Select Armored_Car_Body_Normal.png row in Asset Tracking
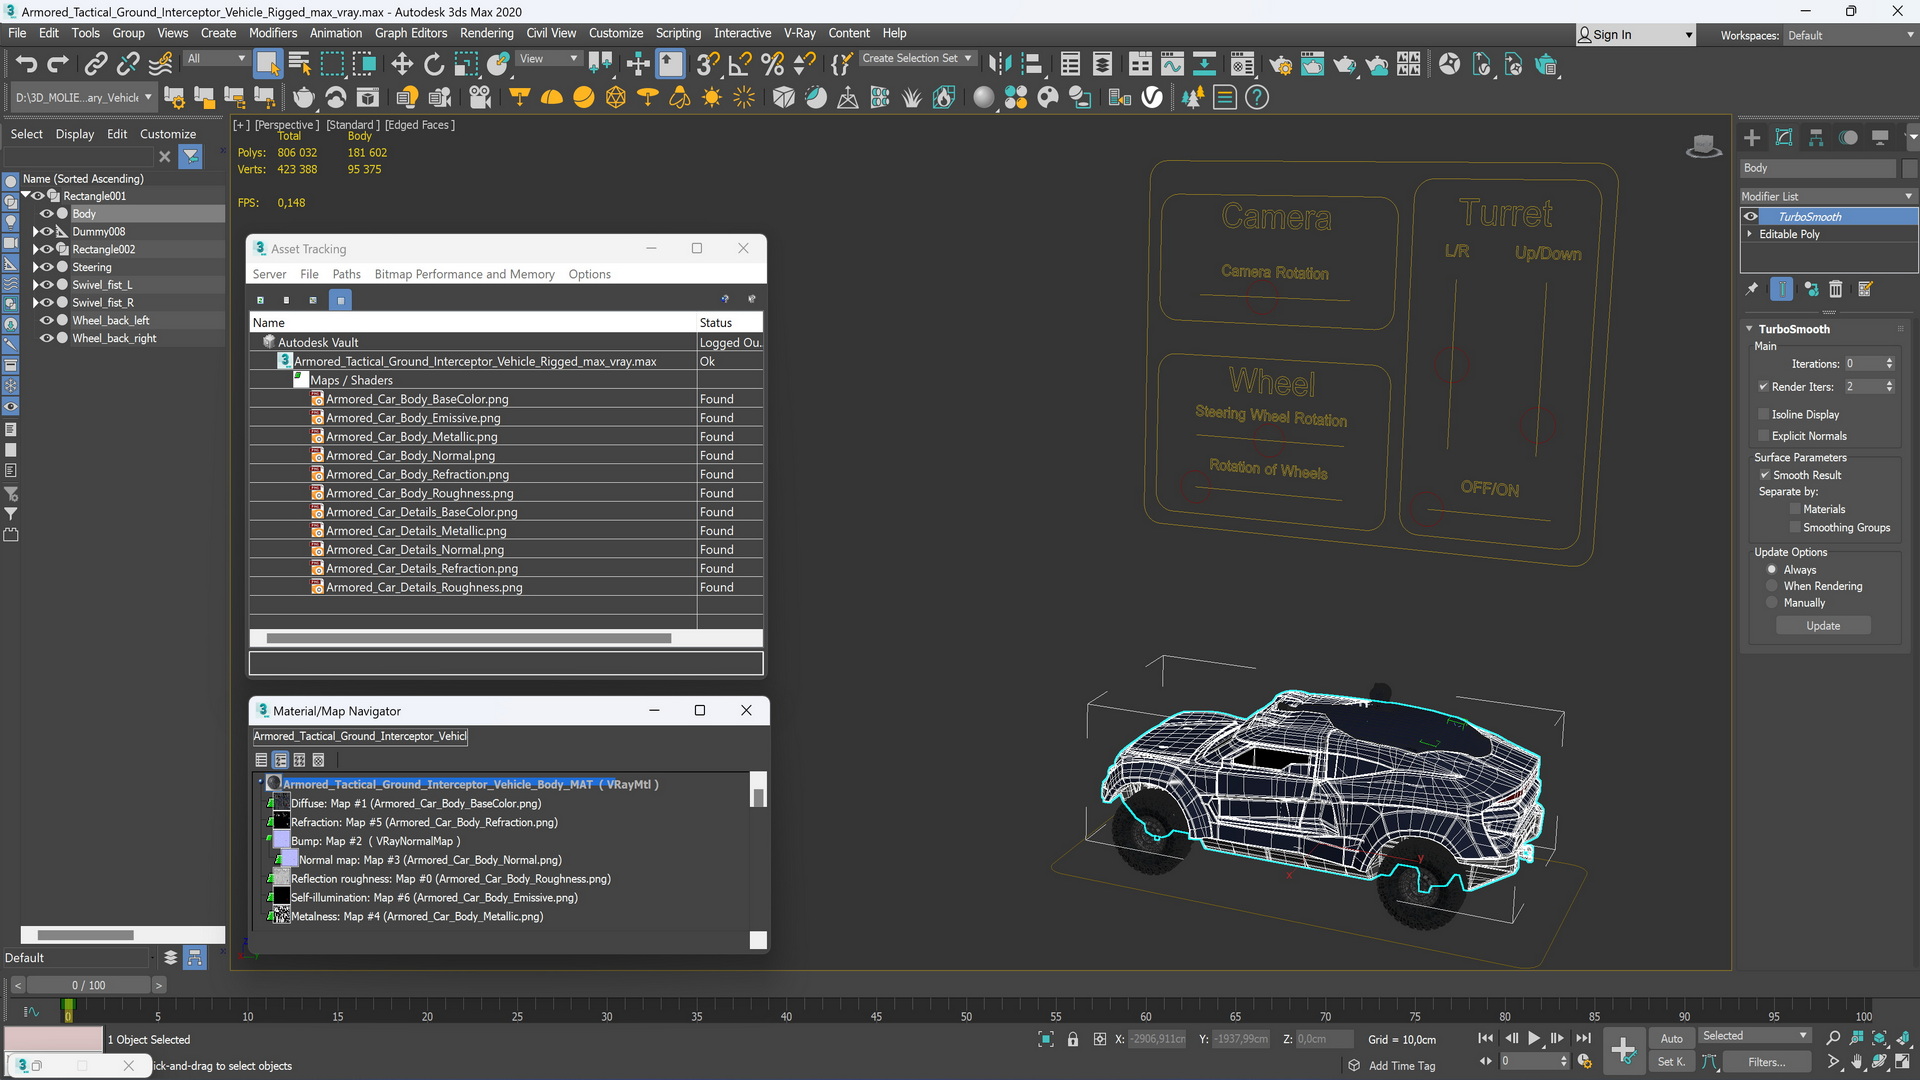The height and width of the screenshot is (1080, 1920). pos(505,456)
